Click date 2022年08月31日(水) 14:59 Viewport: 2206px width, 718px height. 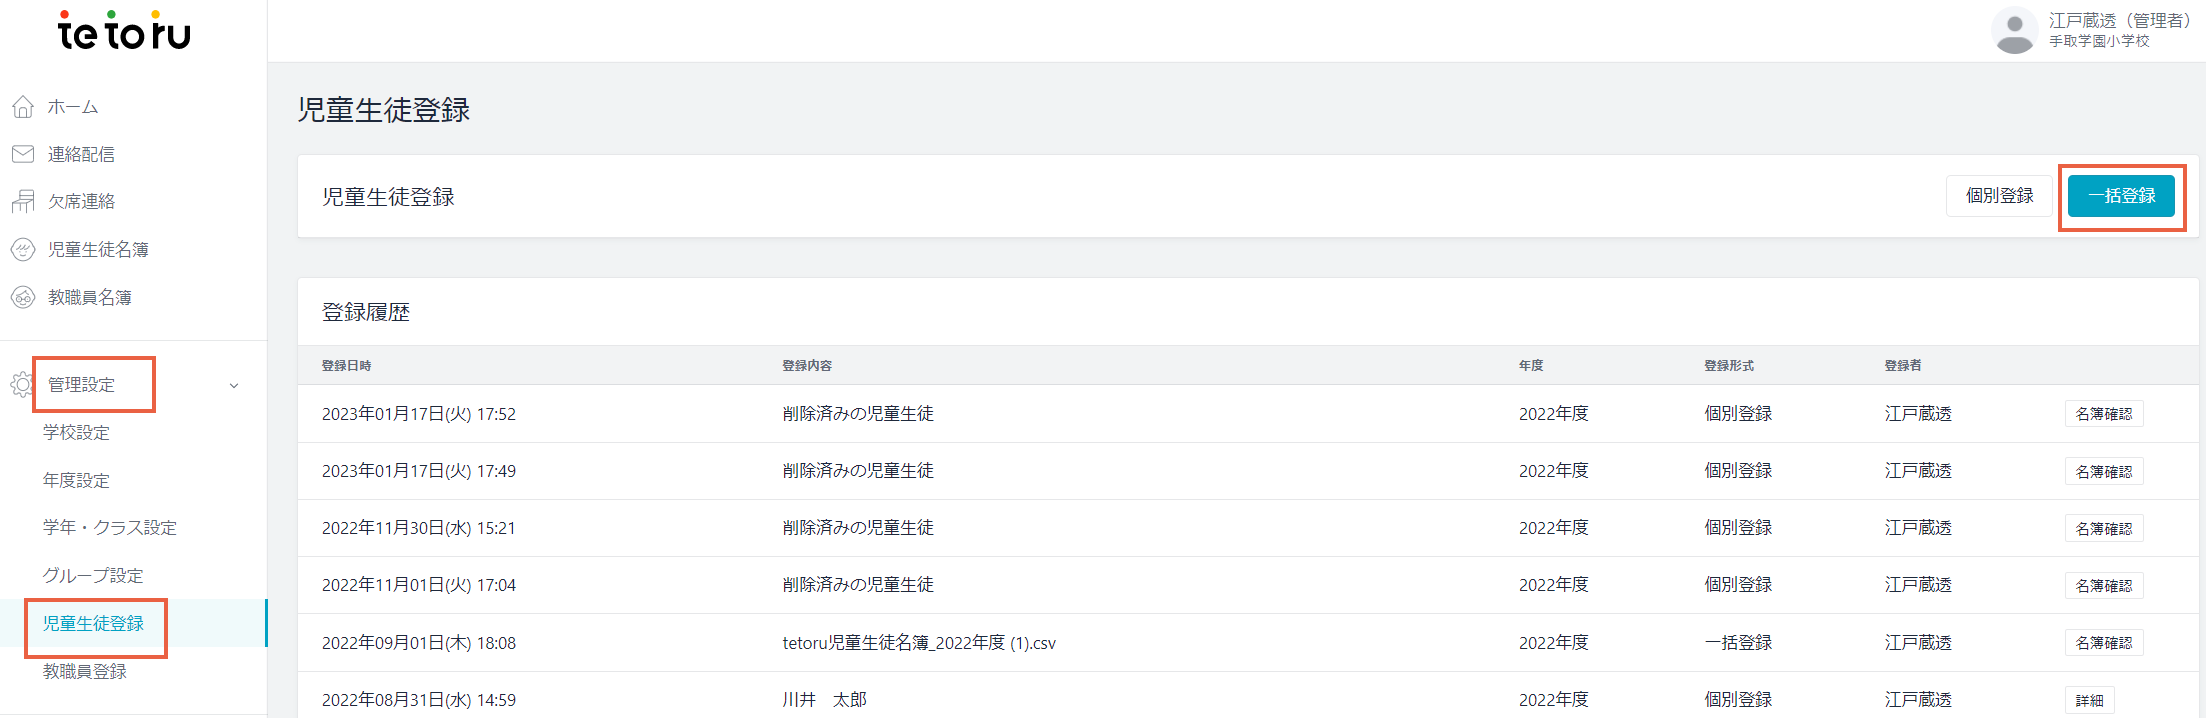click(419, 700)
